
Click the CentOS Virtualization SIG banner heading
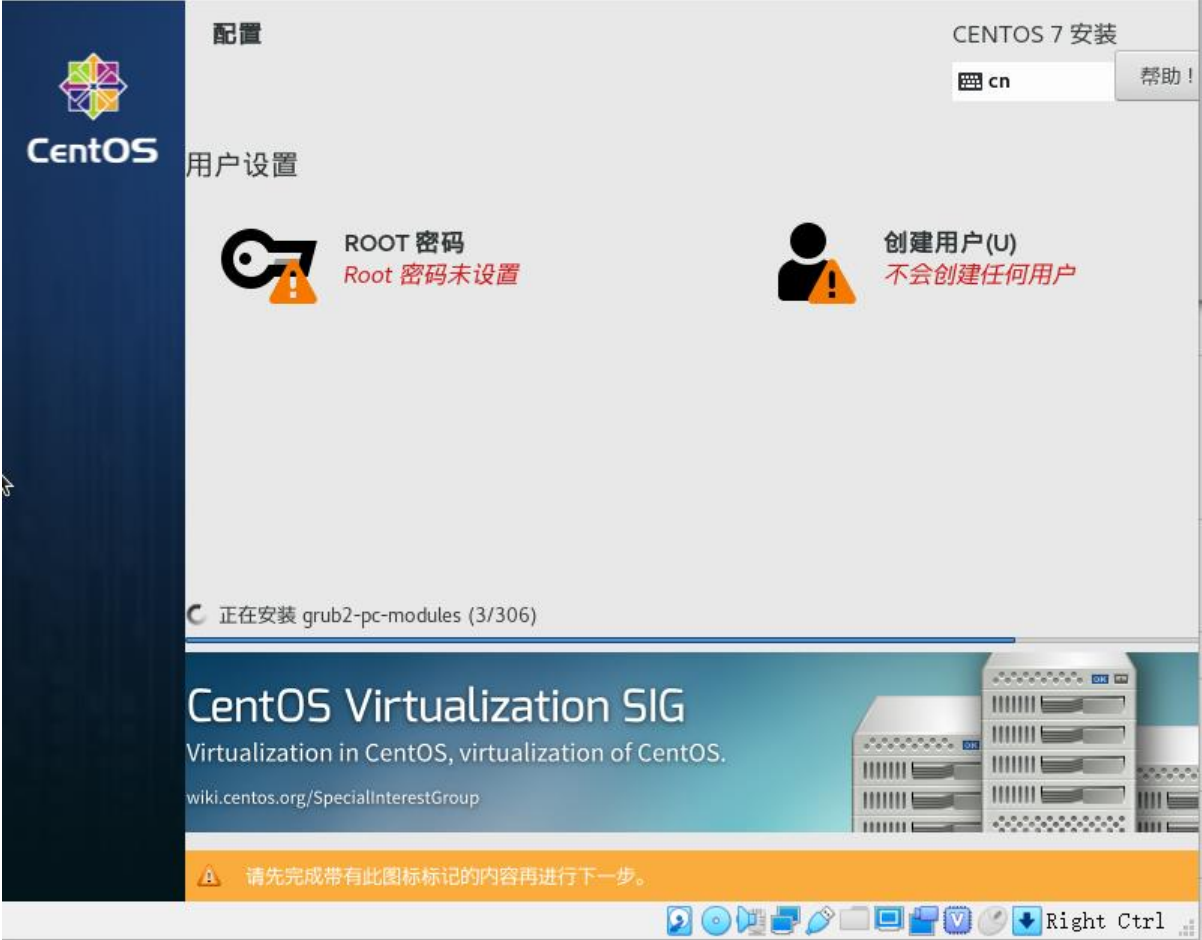click(436, 706)
